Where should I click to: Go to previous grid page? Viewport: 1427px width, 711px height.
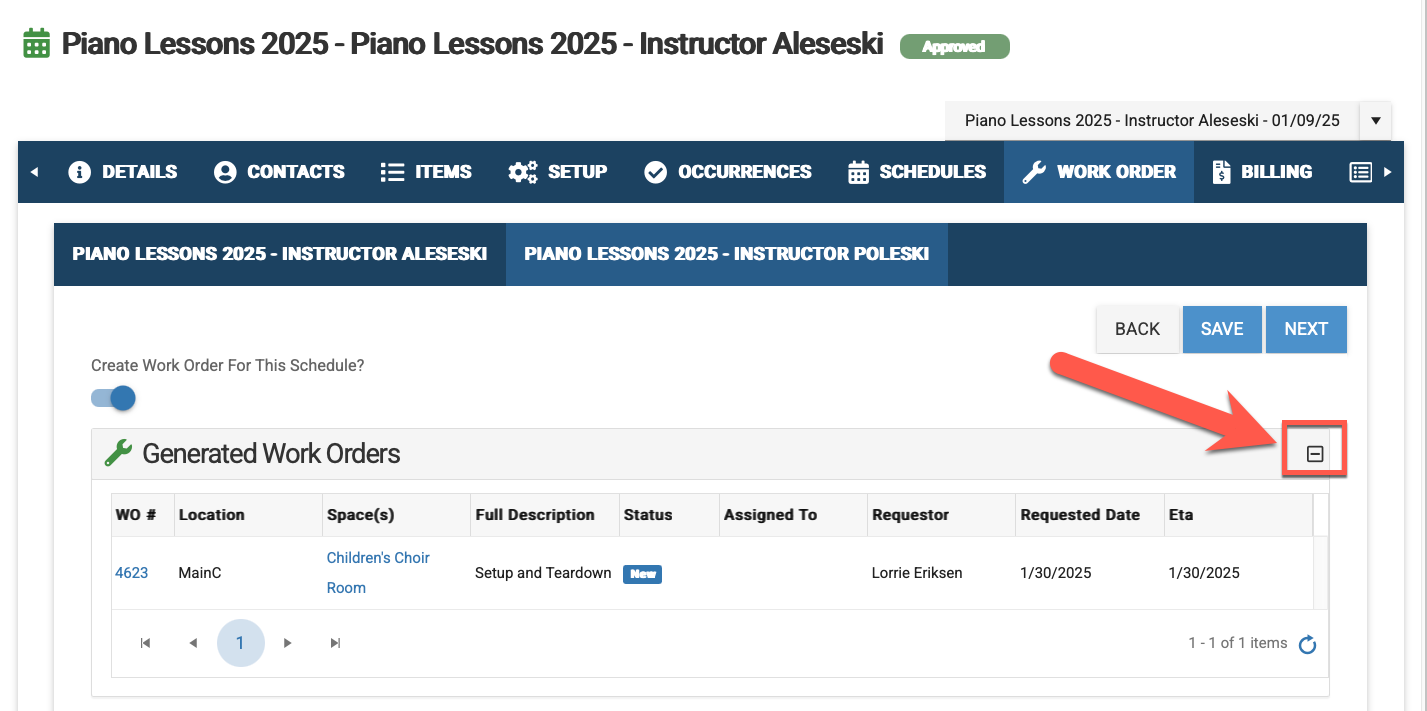[x=193, y=643]
